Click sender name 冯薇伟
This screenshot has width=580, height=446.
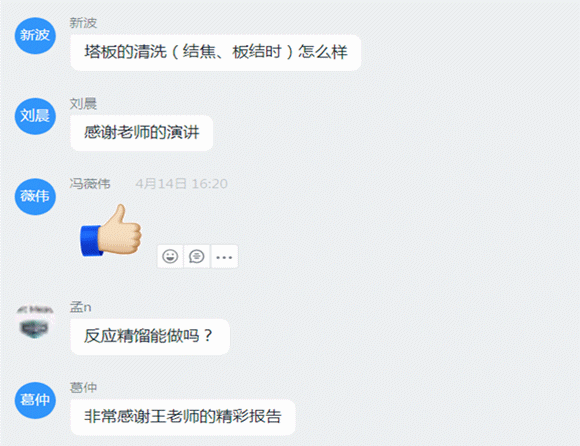tap(90, 184)
